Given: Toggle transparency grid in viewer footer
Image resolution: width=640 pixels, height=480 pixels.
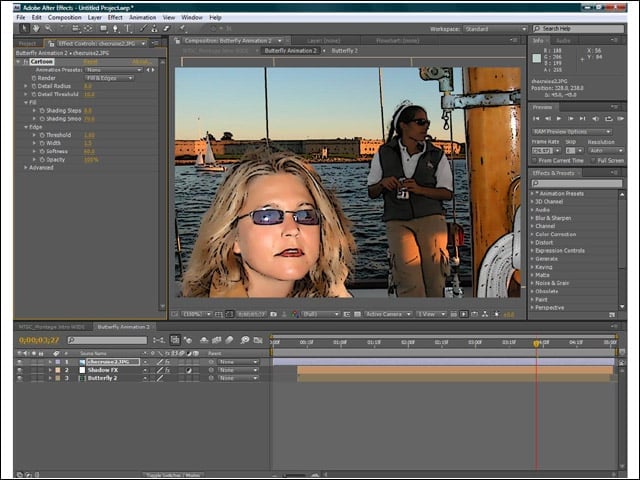Looking at the screenshot, I should point(357,314).
